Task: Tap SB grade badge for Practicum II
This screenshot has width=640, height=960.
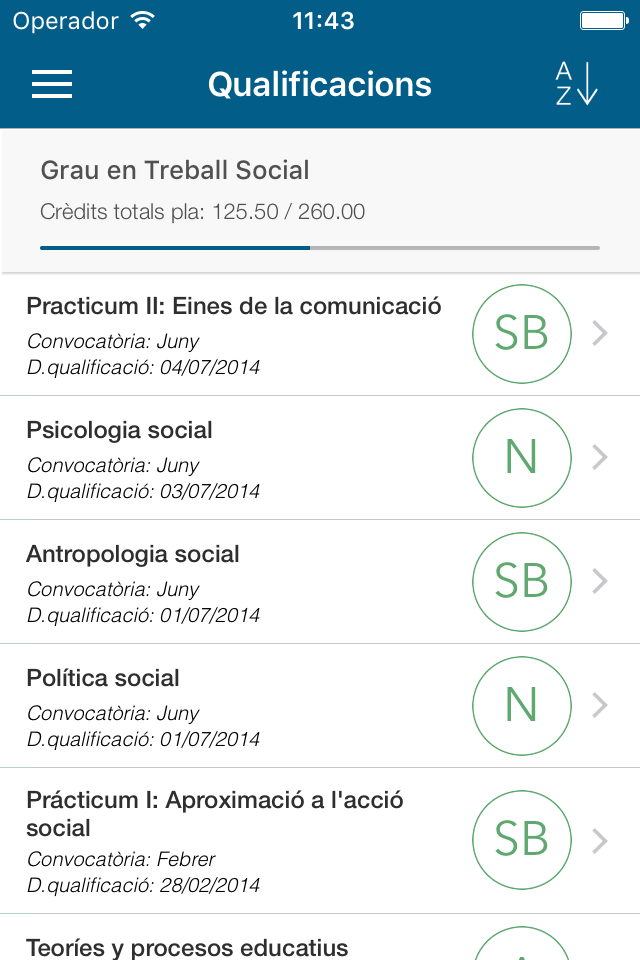Action: click(522, 334)
